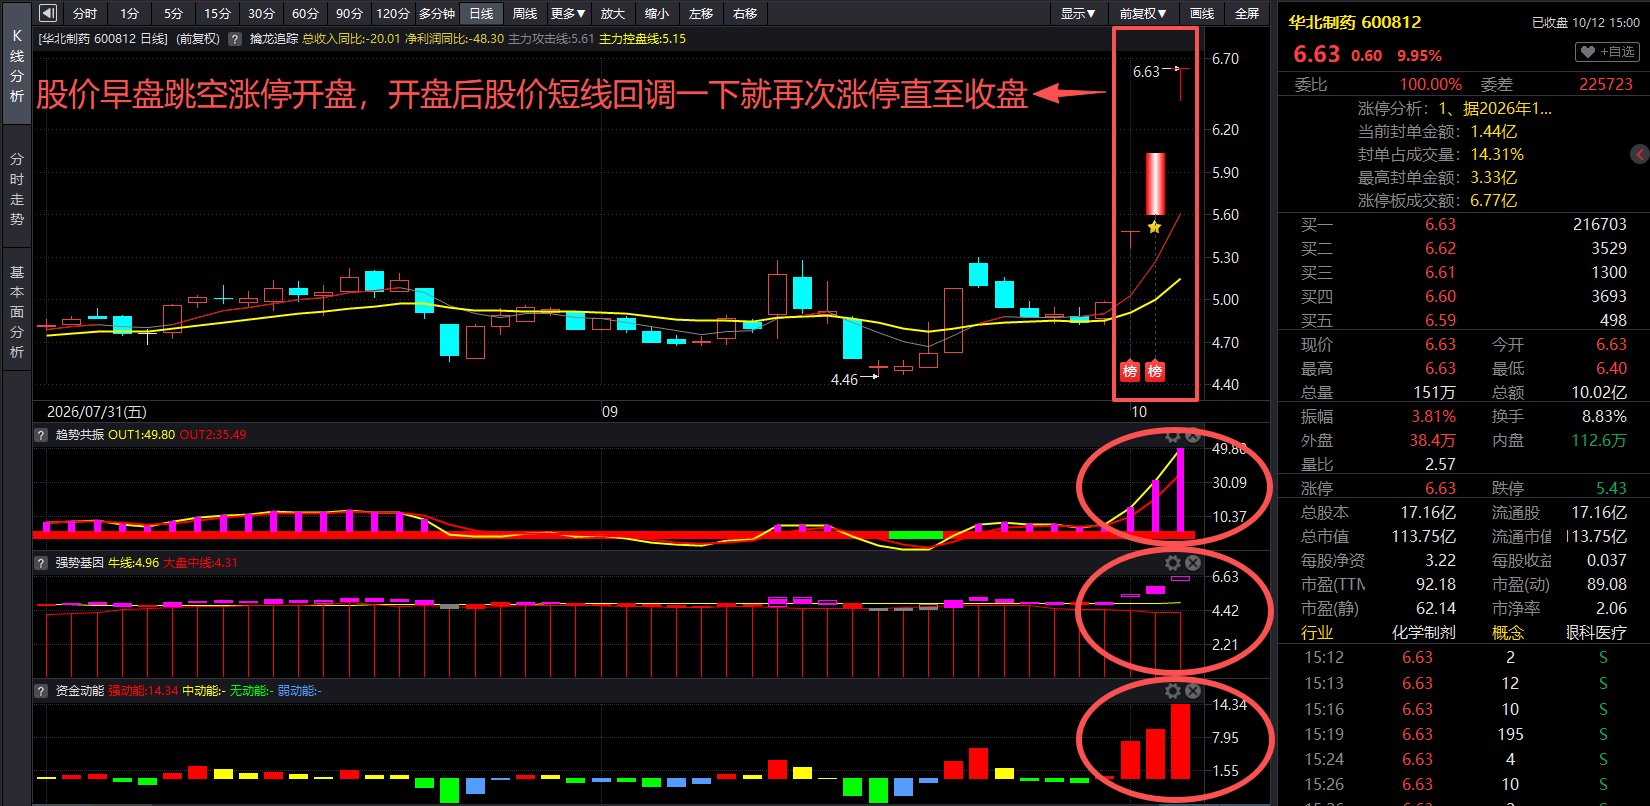The width and height of the screenshot is (1650, 806).
Task: Open the 更多 period dropdown
Action: pos(568,13)
